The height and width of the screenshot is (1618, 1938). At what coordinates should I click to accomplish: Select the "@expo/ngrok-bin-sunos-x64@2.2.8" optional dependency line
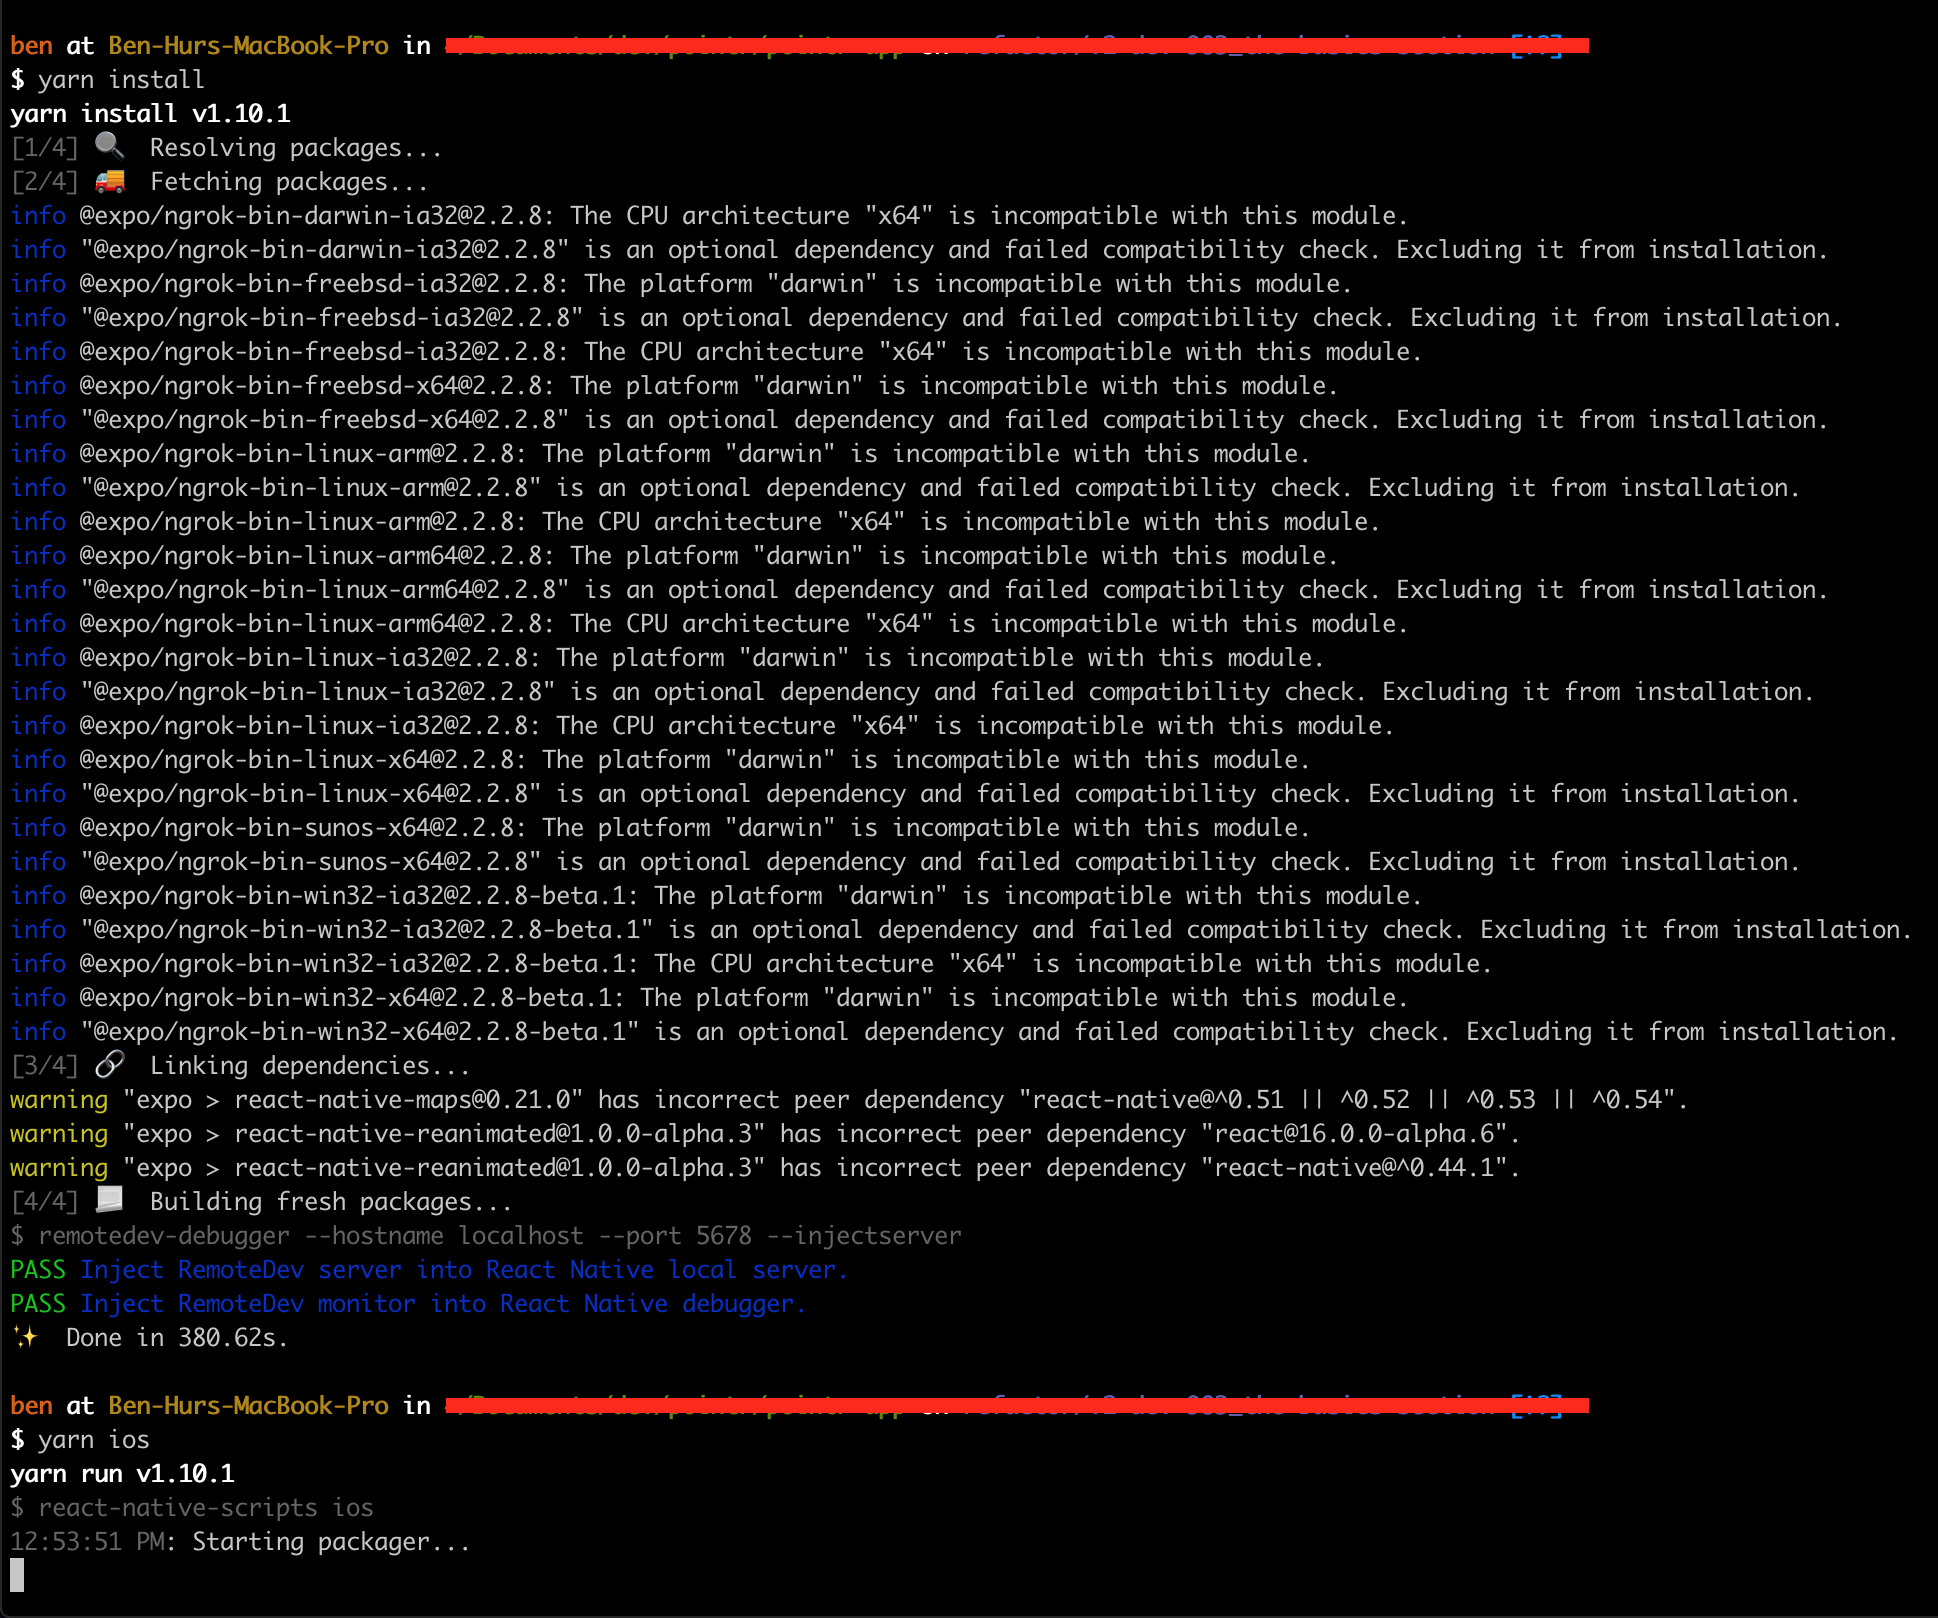point(905,862)
